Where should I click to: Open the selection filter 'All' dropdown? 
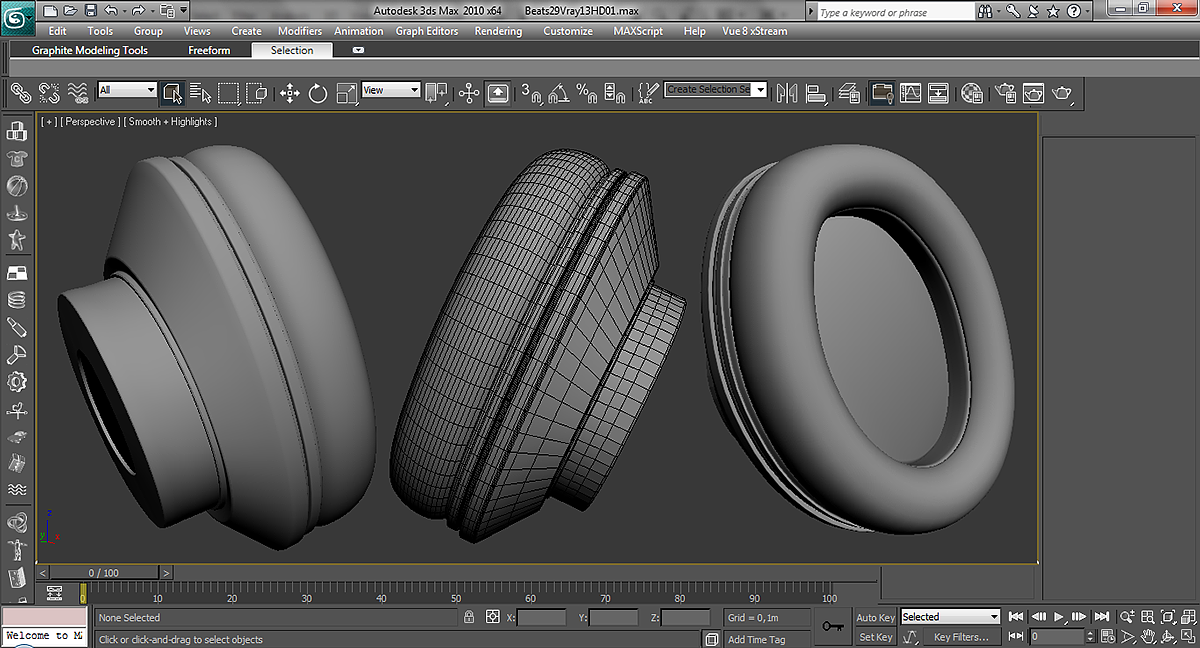[127, 90]
